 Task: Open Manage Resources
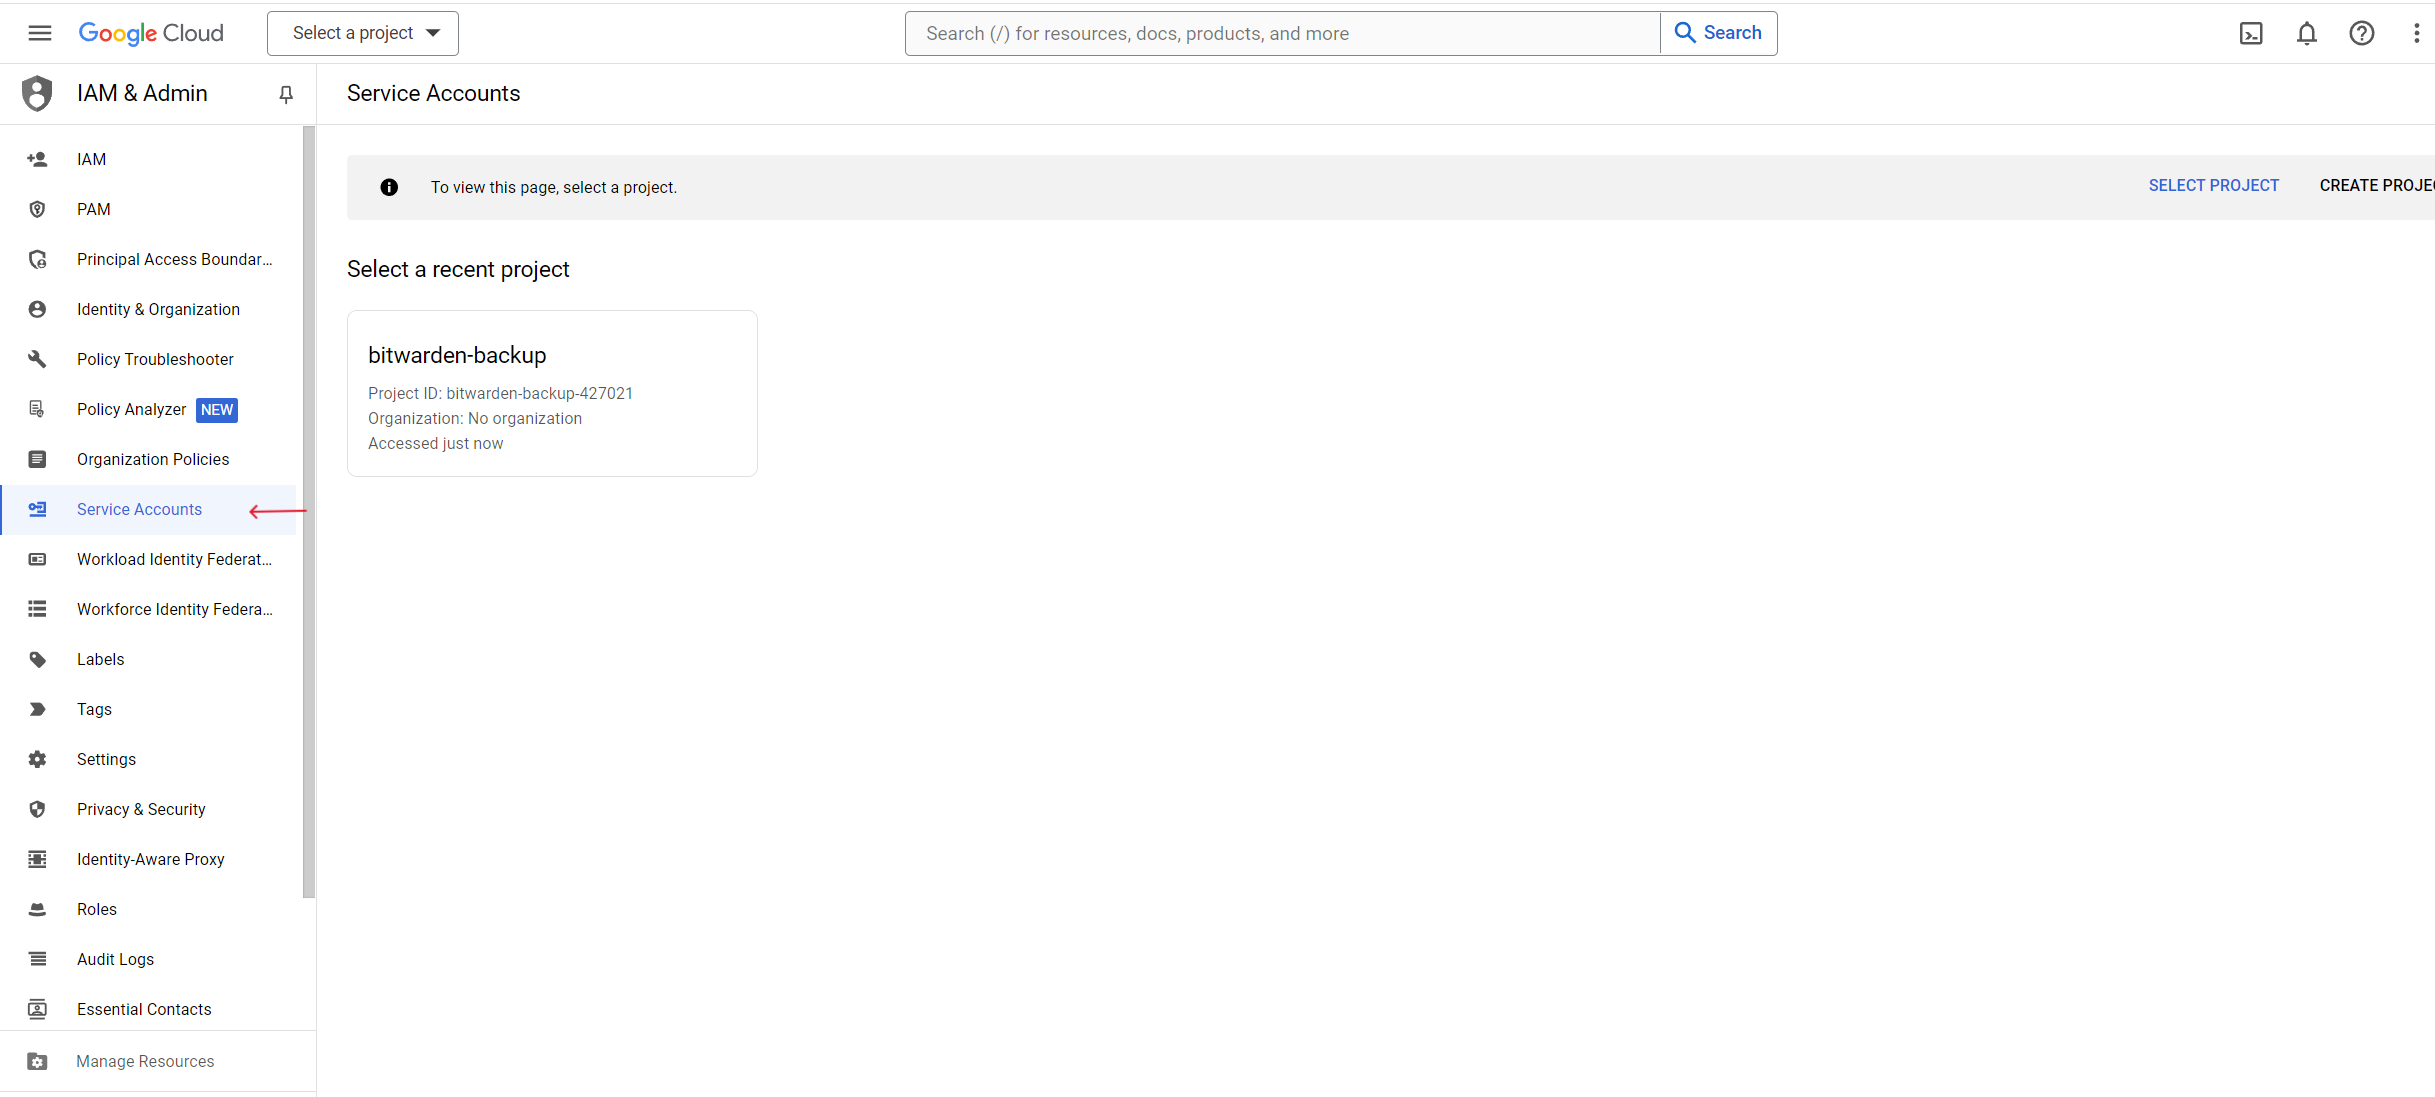(145, 1061)
